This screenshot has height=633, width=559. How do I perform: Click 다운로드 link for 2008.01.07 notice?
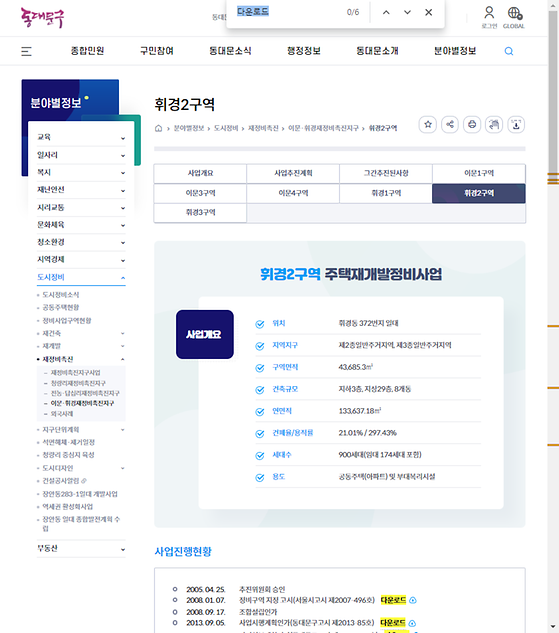pyautogui.click(x=393, y=600)
